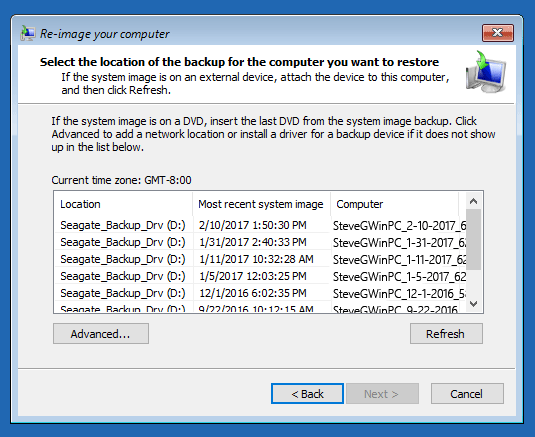This screenshot has width=535, height=437.
Task: Open the Advanced... options
Action: (101, 334)
